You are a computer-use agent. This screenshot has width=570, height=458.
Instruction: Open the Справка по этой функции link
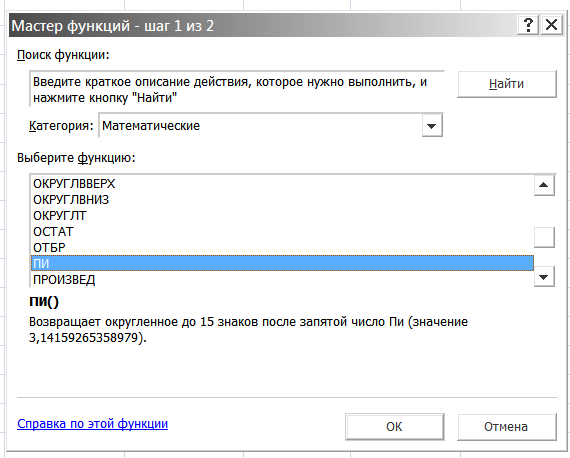[92, 424]
